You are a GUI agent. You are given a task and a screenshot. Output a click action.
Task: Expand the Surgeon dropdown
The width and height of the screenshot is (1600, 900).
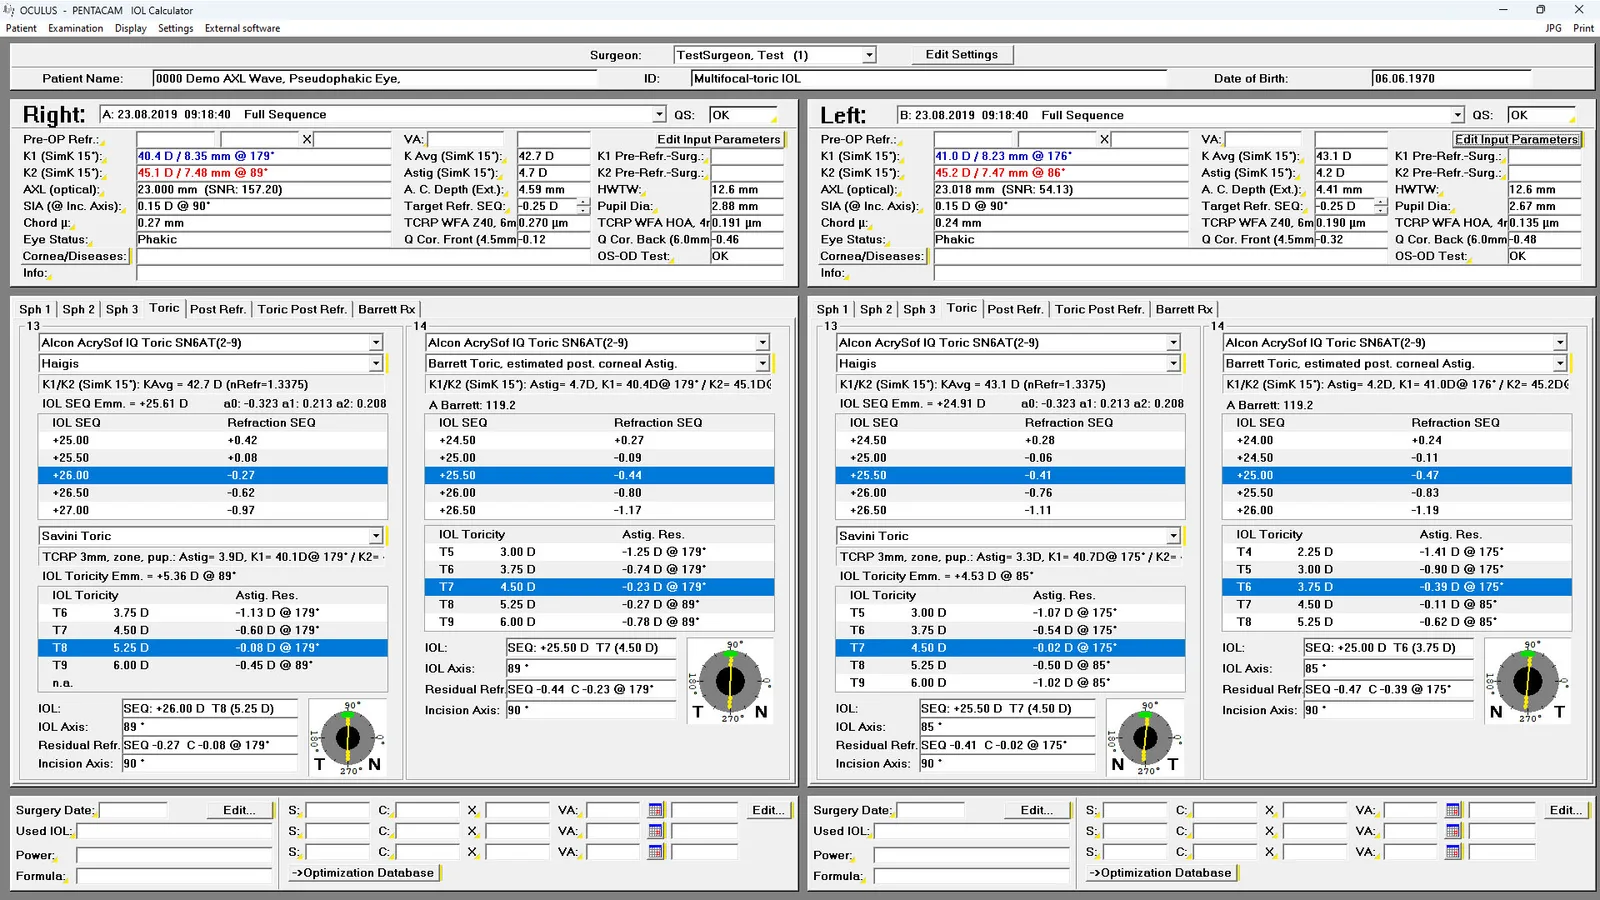[869, 55]
